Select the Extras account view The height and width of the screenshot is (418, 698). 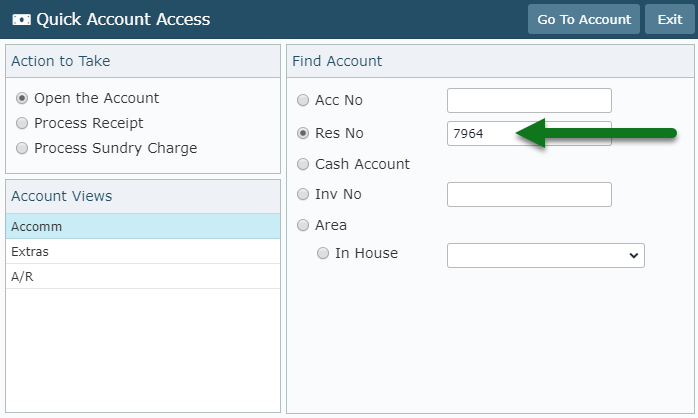(x=143, y=252)
